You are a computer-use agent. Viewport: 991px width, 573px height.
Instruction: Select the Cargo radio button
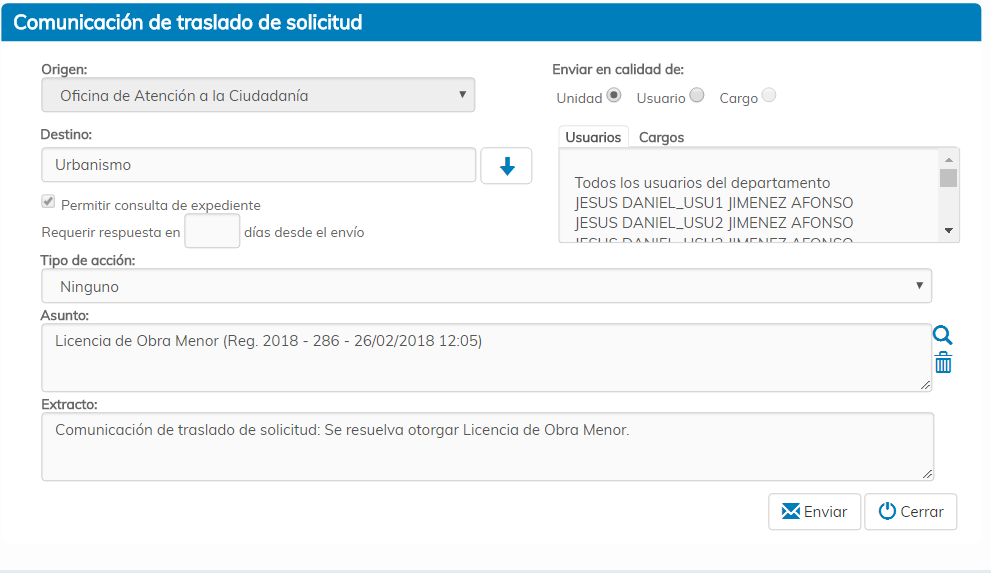point(768,96)
